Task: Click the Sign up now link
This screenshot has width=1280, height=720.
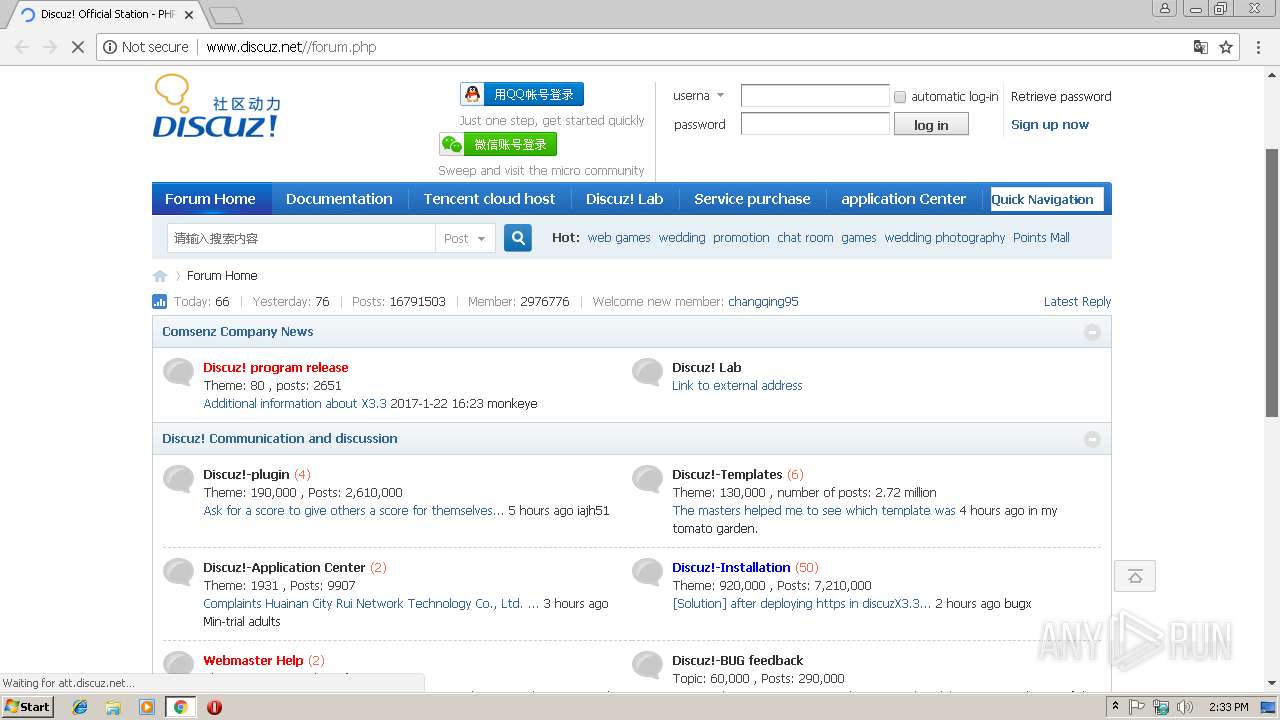Action: [x=1050, y=125]
